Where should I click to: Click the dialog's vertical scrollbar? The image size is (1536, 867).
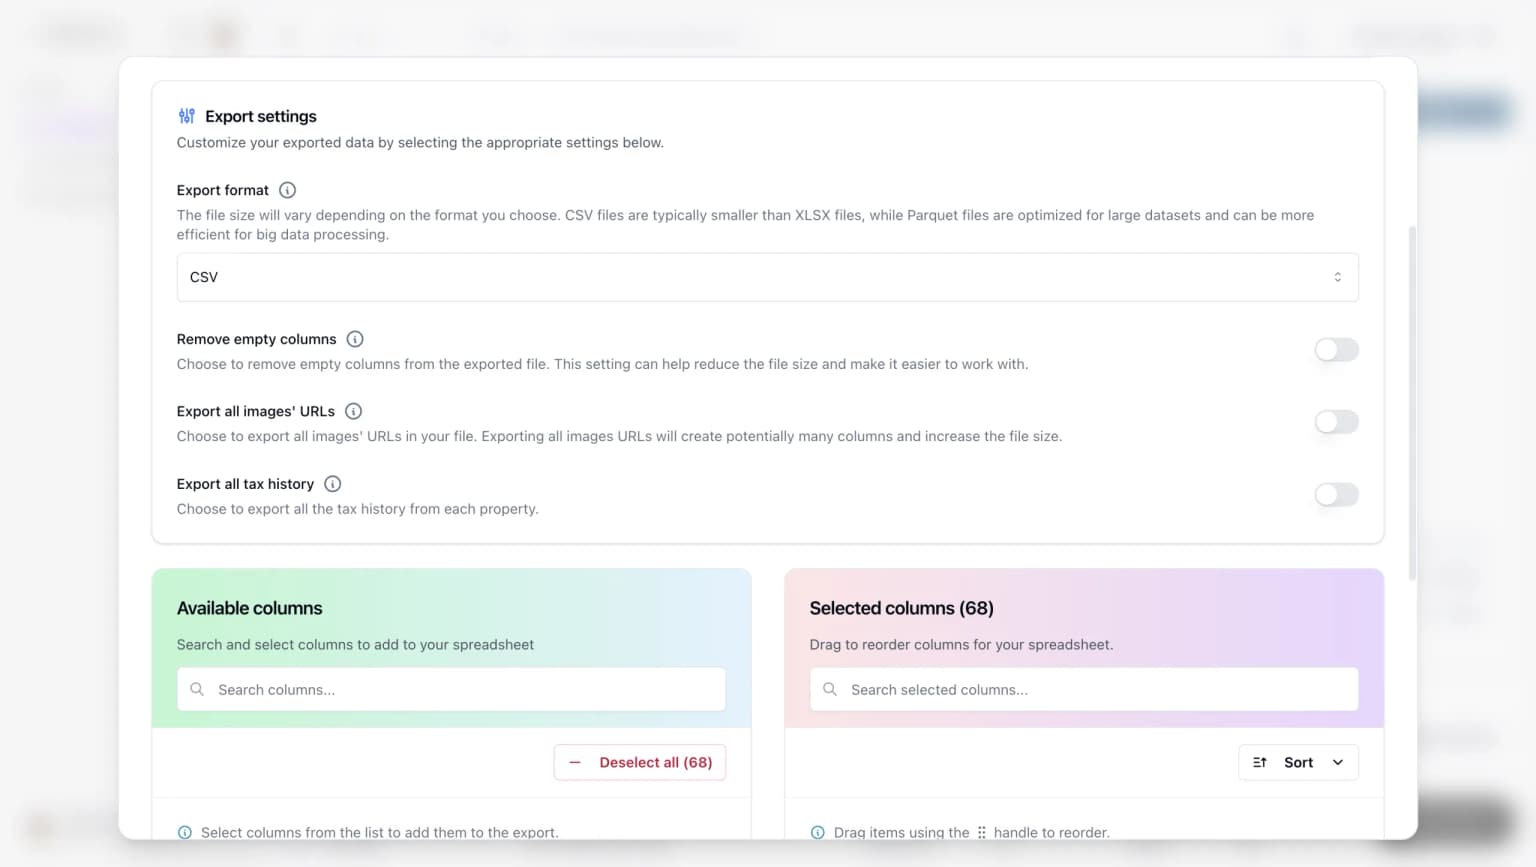(1412, 403)
